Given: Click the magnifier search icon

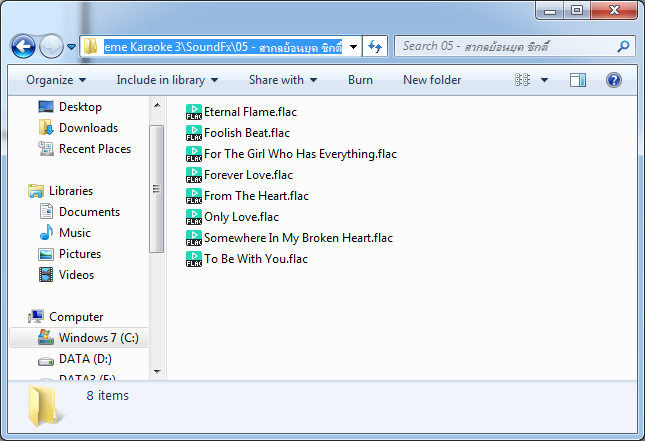Looking at the screenshot, I should 623,46.
